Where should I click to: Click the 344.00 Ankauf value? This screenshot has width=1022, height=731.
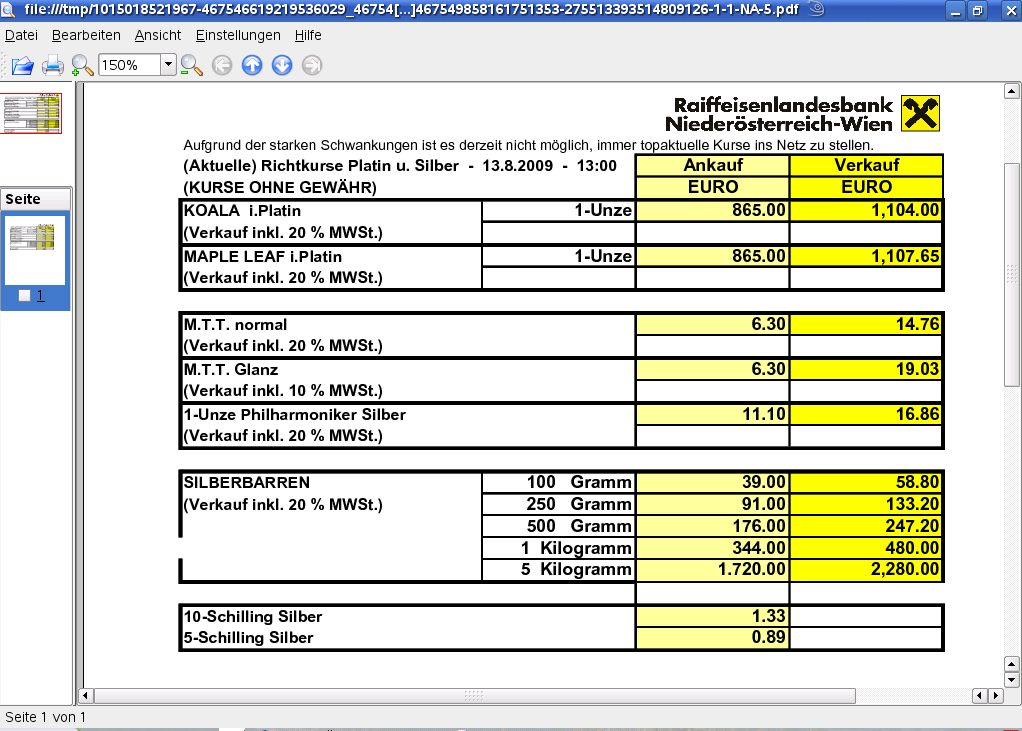759,547
